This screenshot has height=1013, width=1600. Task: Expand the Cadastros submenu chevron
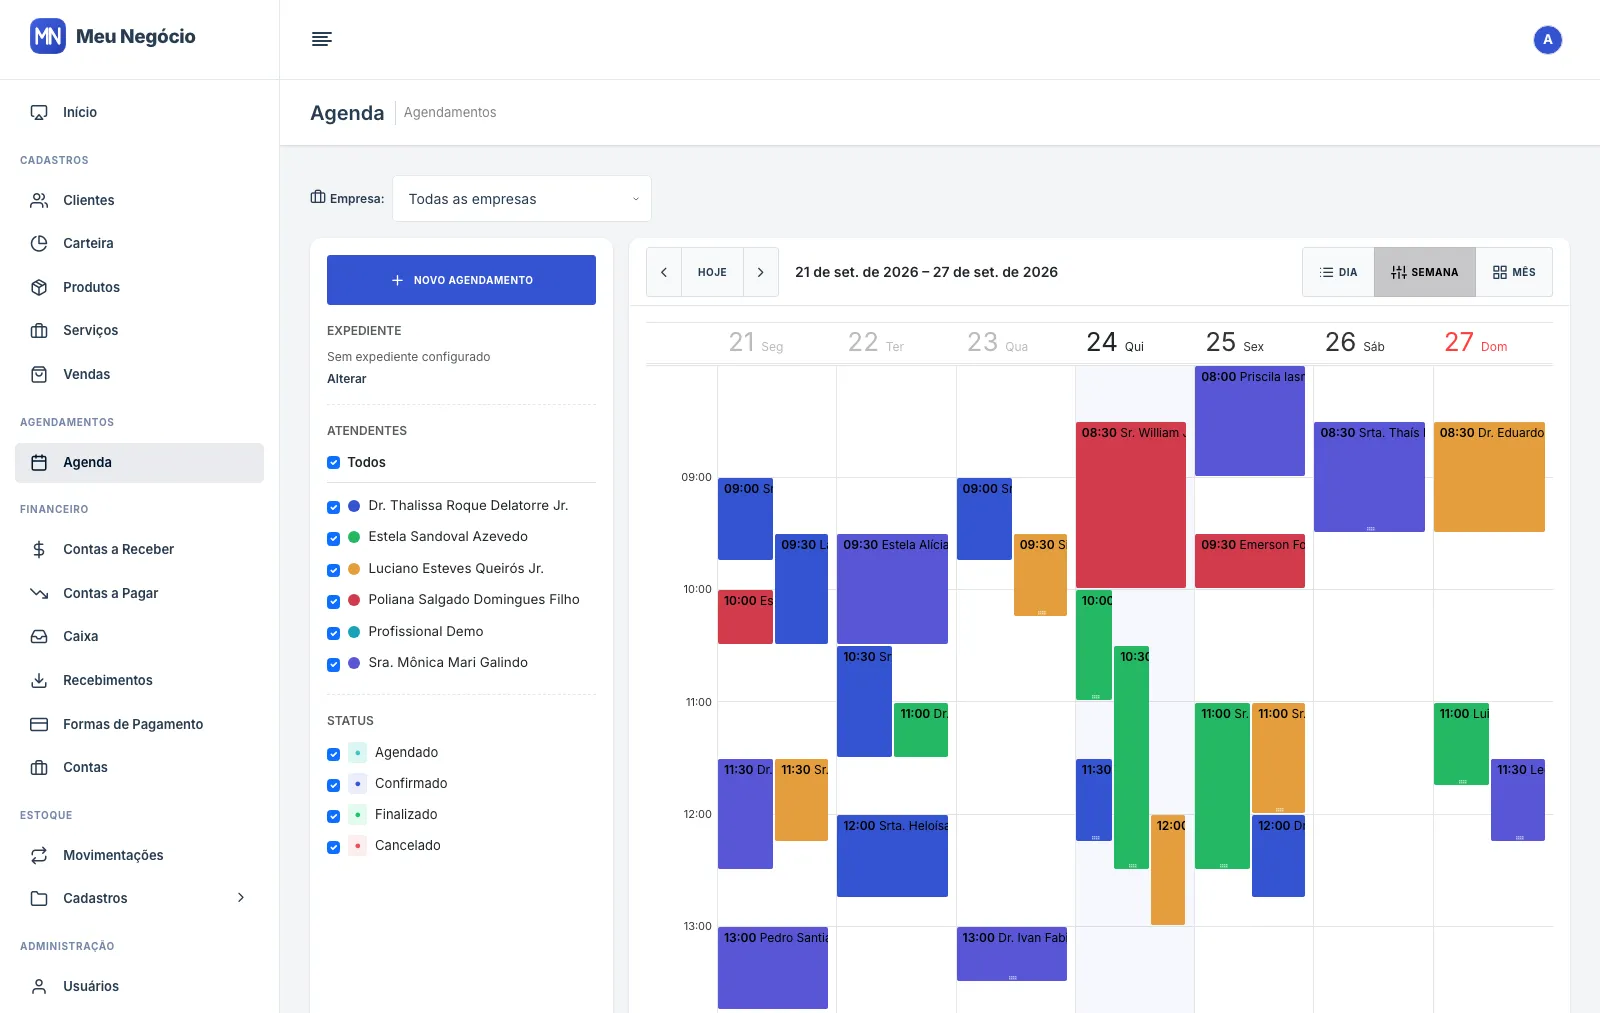[x=240, y=898]
